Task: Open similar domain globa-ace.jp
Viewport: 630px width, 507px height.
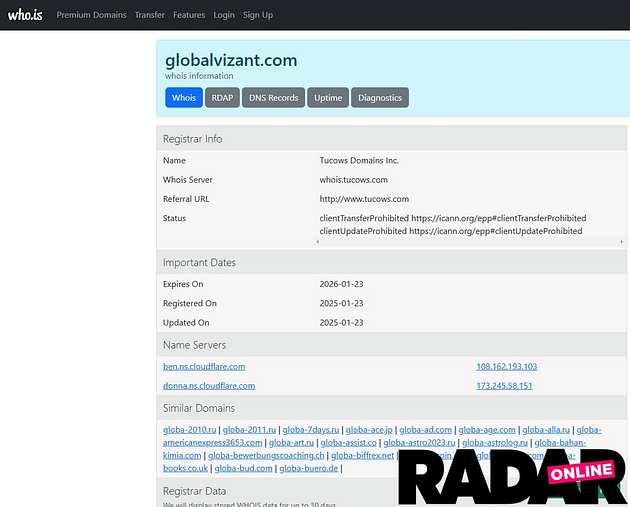Action: click(369, 429)
